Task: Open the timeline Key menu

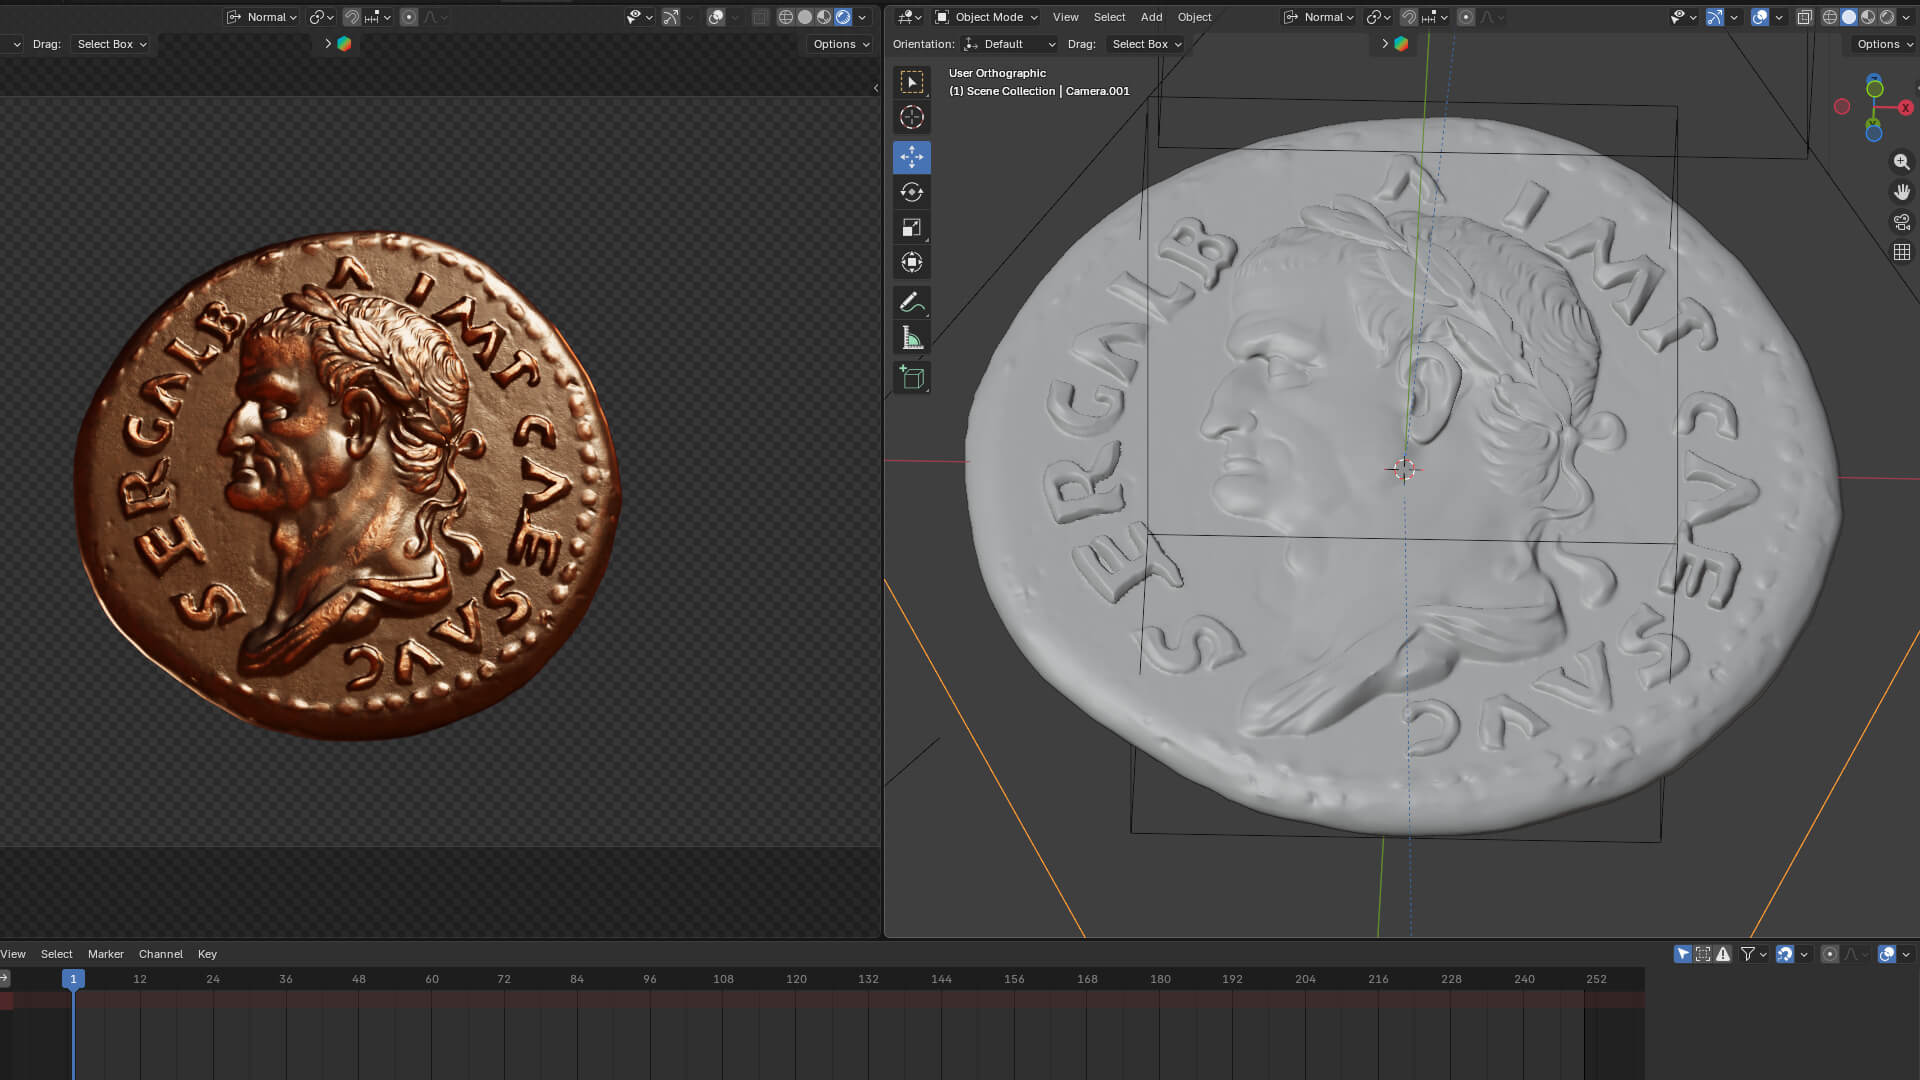Action: coord(207,954)
